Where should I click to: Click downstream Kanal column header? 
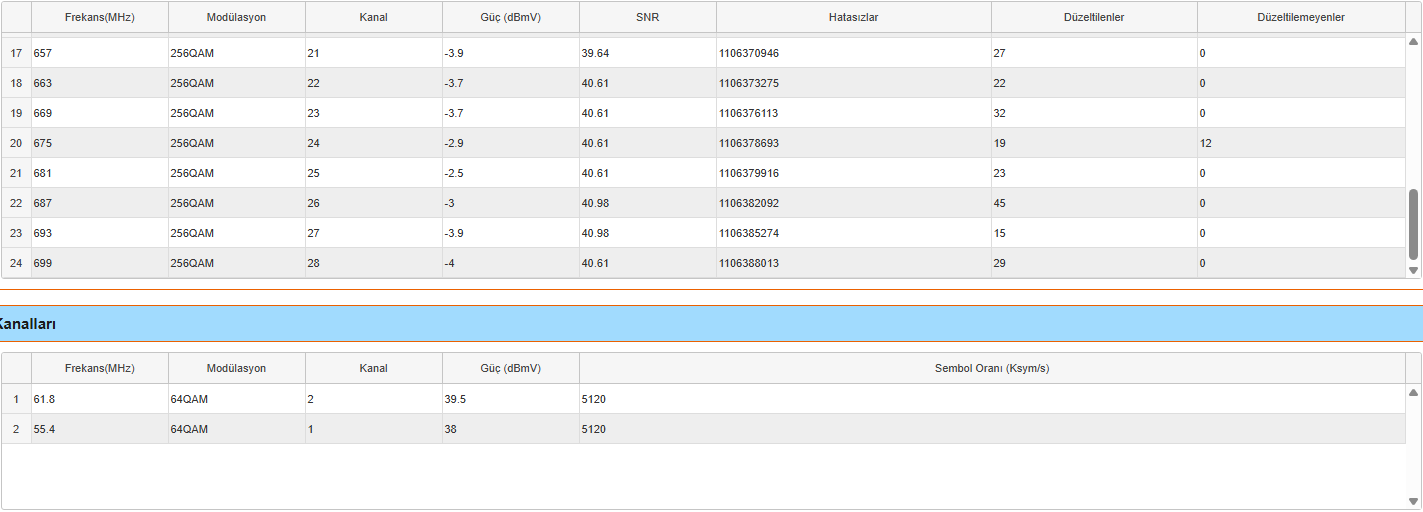(x=374, y=17)
